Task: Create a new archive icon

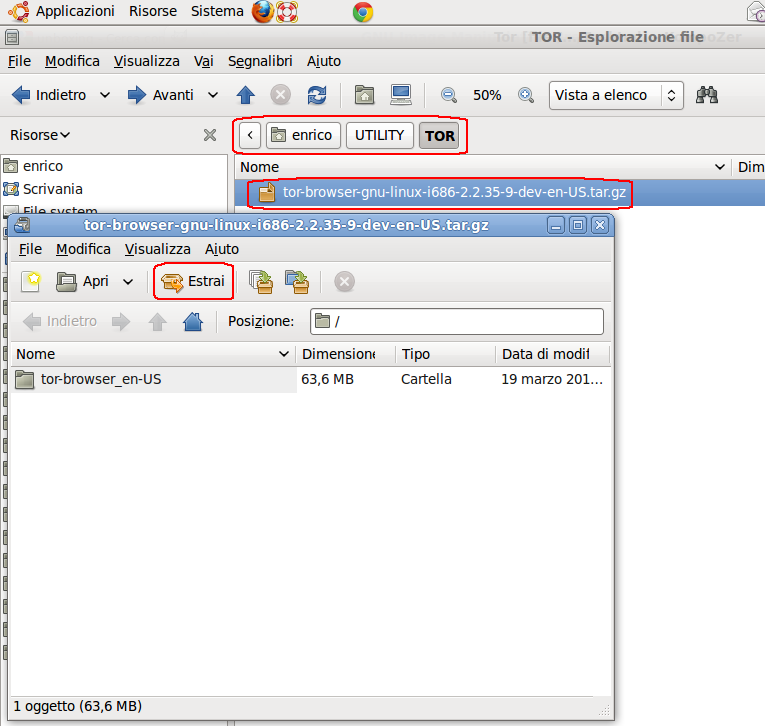Action: [30, 282]
